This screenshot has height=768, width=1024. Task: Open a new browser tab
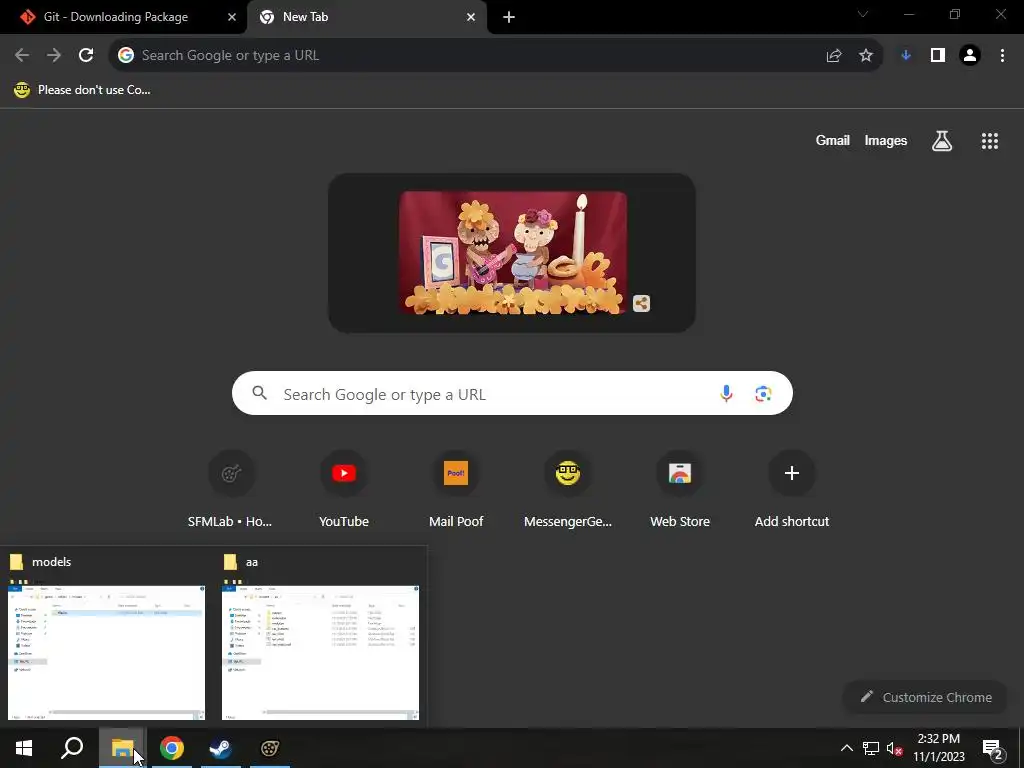tap(509, 17)
